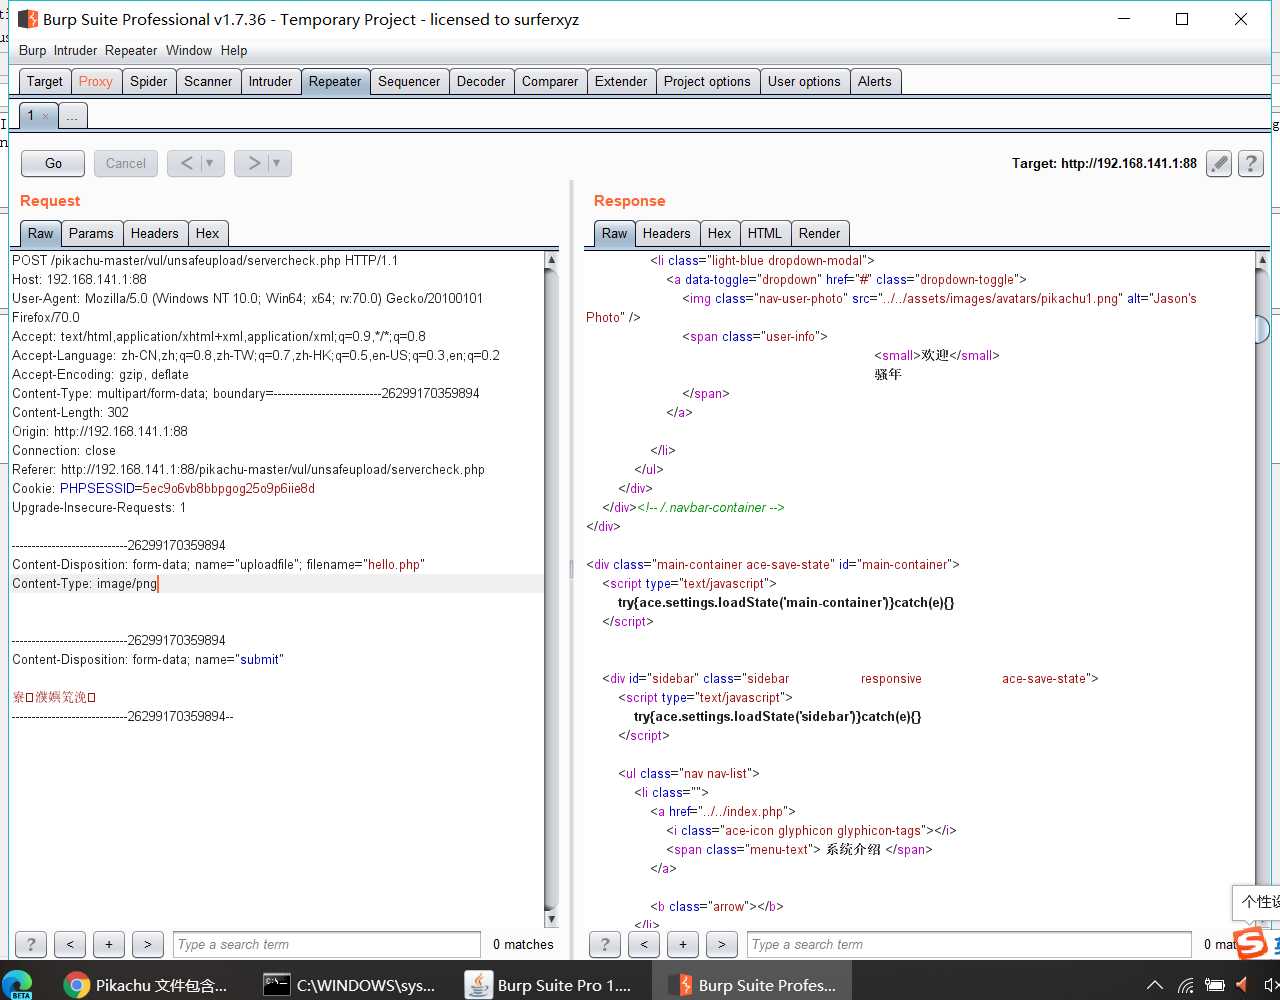This screenshot has height=1000, width=1280.
Task: Go to the Project options tab
Action: (707, 82)
